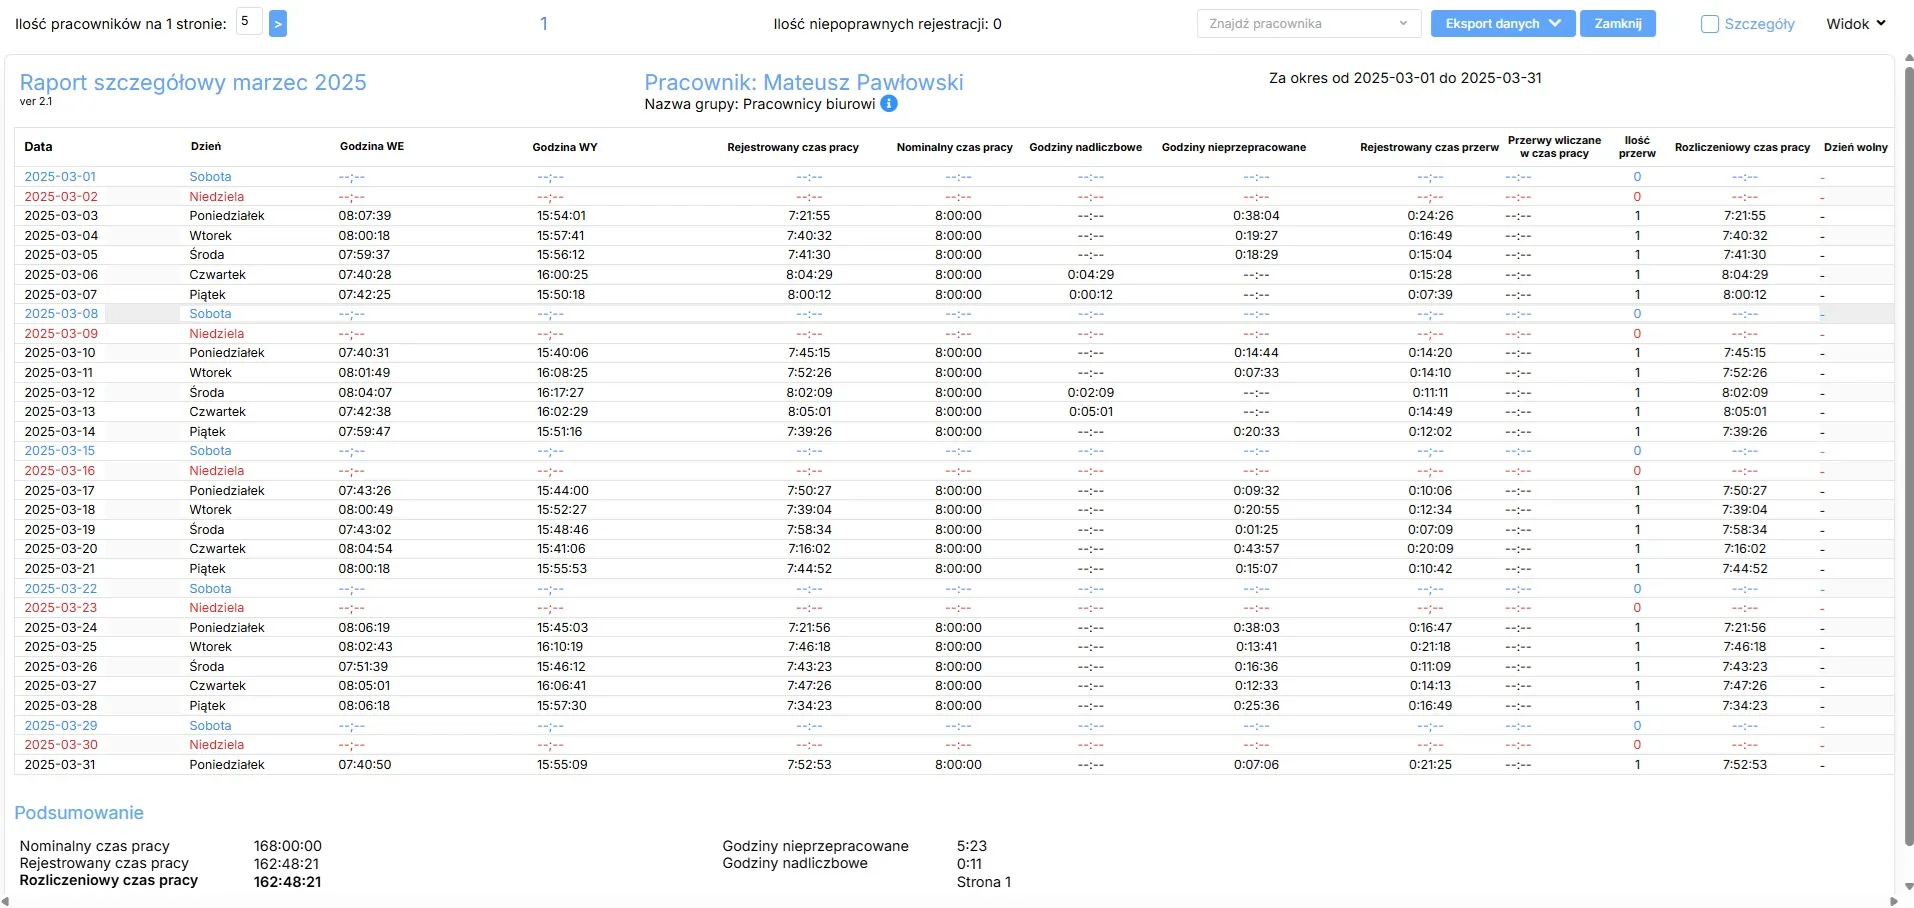Click the Nominalny czas pracy header
1914x908 pixels.
[x=954, y=147]
